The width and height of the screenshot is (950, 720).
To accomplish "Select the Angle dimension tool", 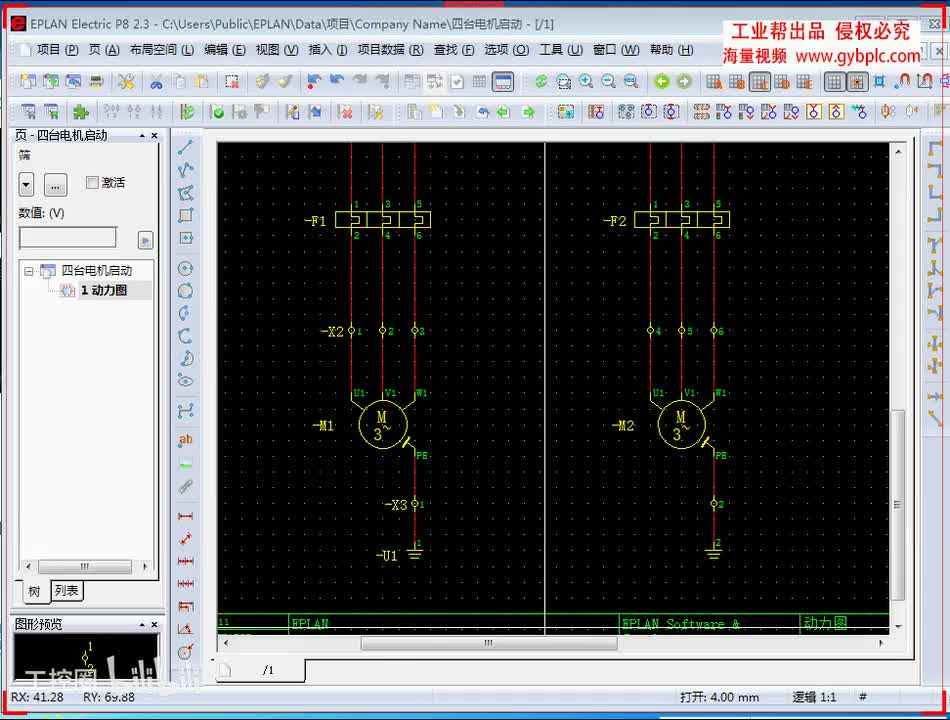I will point(185,629).
